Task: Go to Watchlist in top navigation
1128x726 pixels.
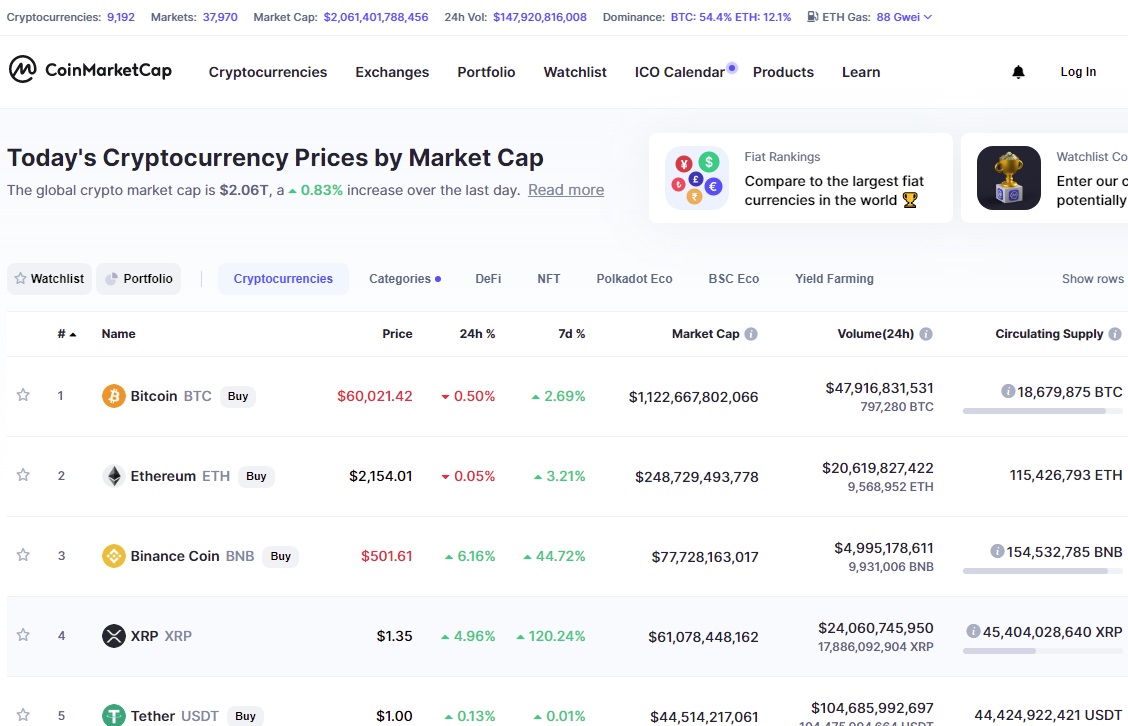Action: point(575,72)
